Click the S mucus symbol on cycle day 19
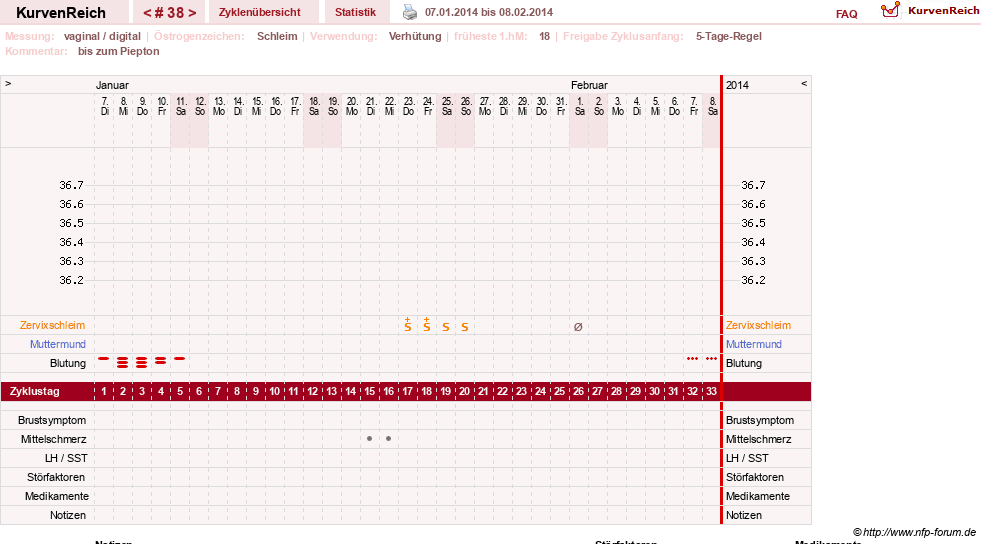Image resolution: width=981 pixels, height=544 pixels. click(445, 327)
